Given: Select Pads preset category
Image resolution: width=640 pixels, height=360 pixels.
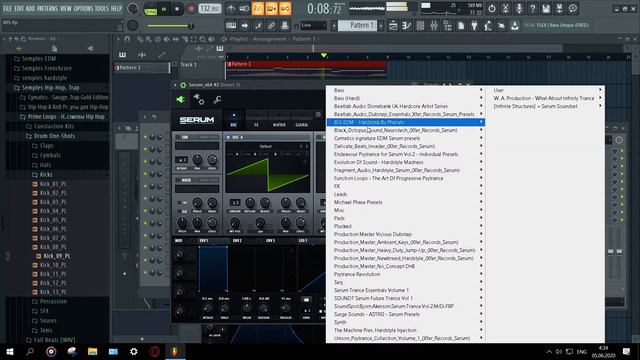Looking at the screenshot, I should coord(405,218).
